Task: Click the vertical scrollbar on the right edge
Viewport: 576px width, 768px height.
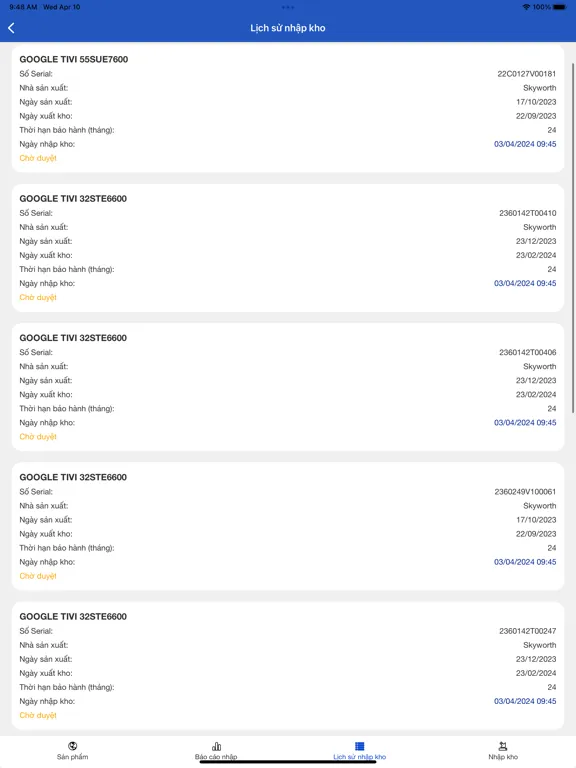Action: pyautogui.click(x=573, y=238)
